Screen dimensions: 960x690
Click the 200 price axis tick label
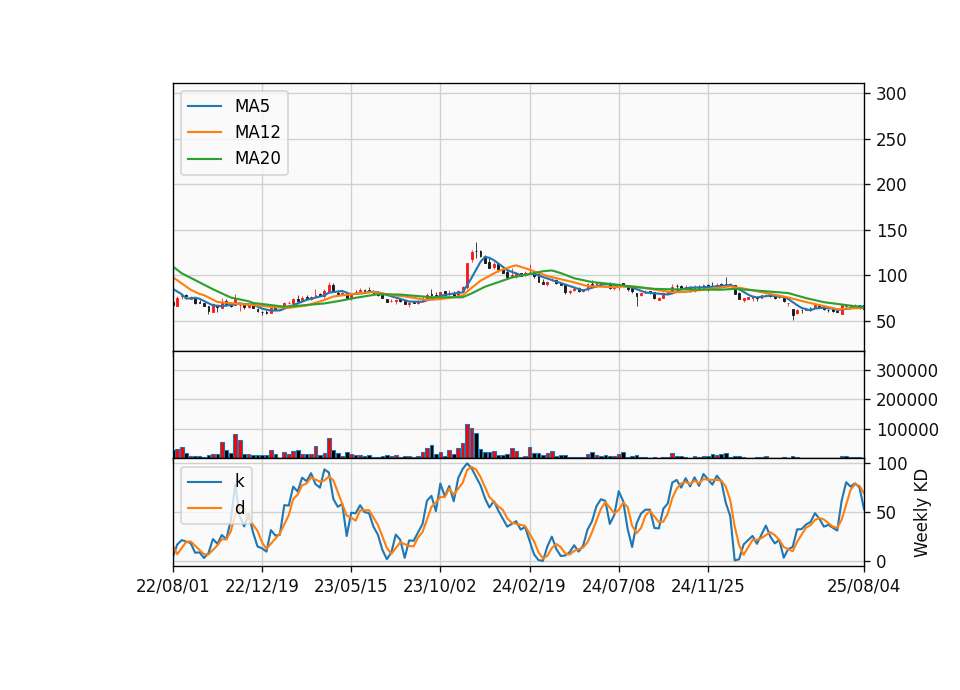(891, 185)
